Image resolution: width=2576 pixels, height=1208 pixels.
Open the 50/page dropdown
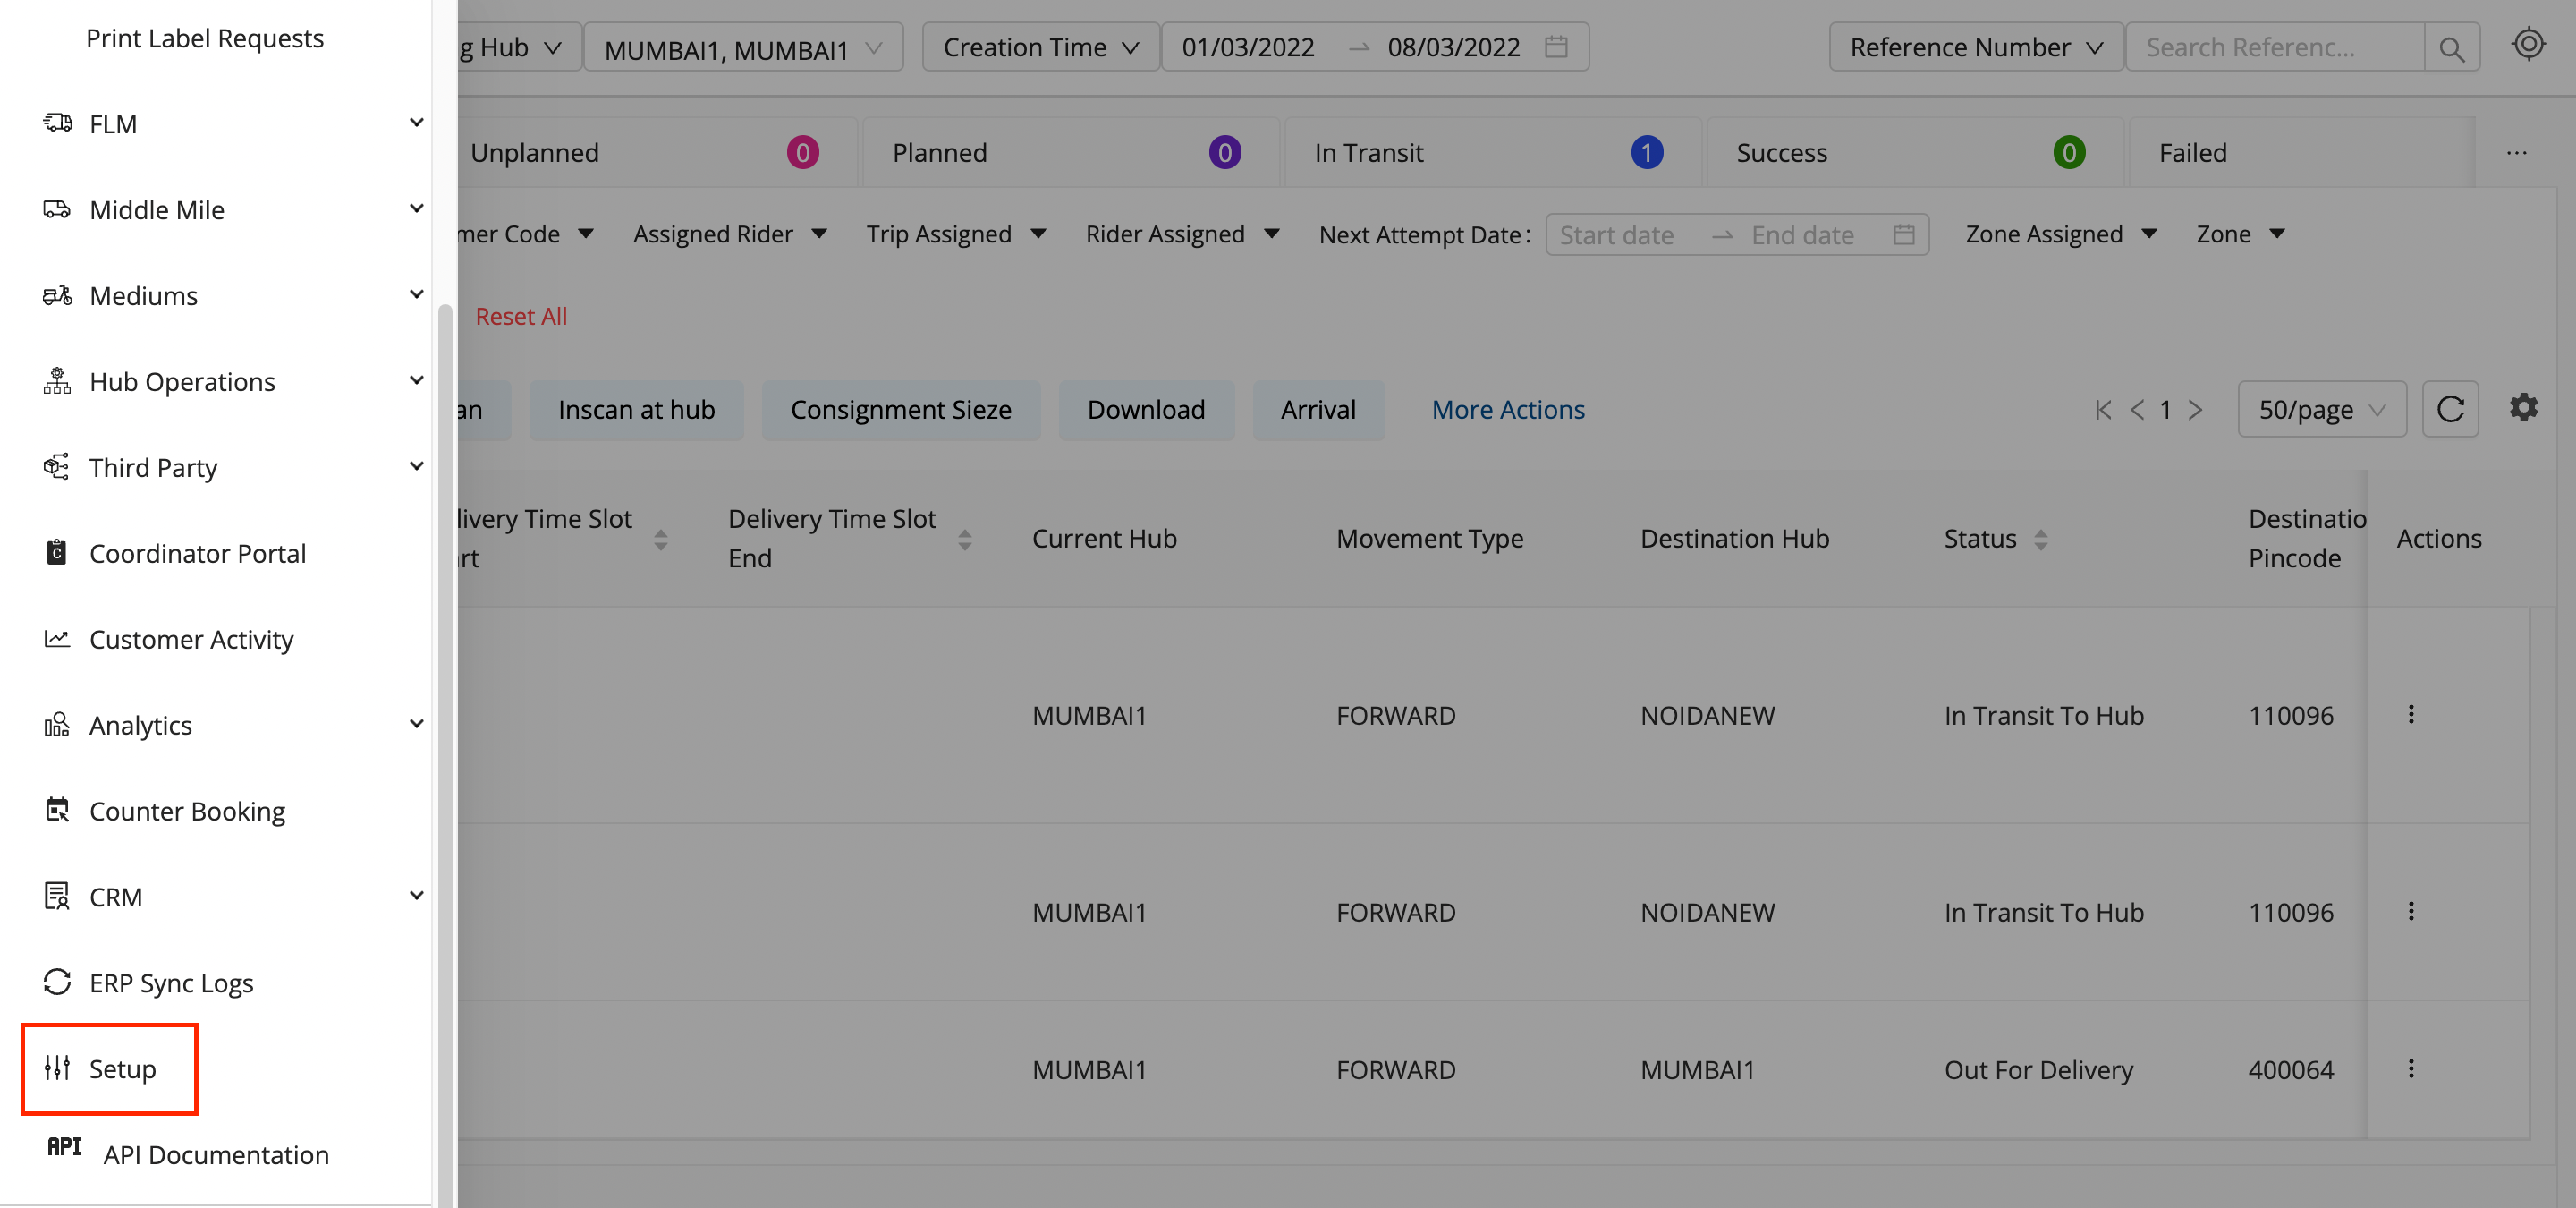coord(2321,410)
